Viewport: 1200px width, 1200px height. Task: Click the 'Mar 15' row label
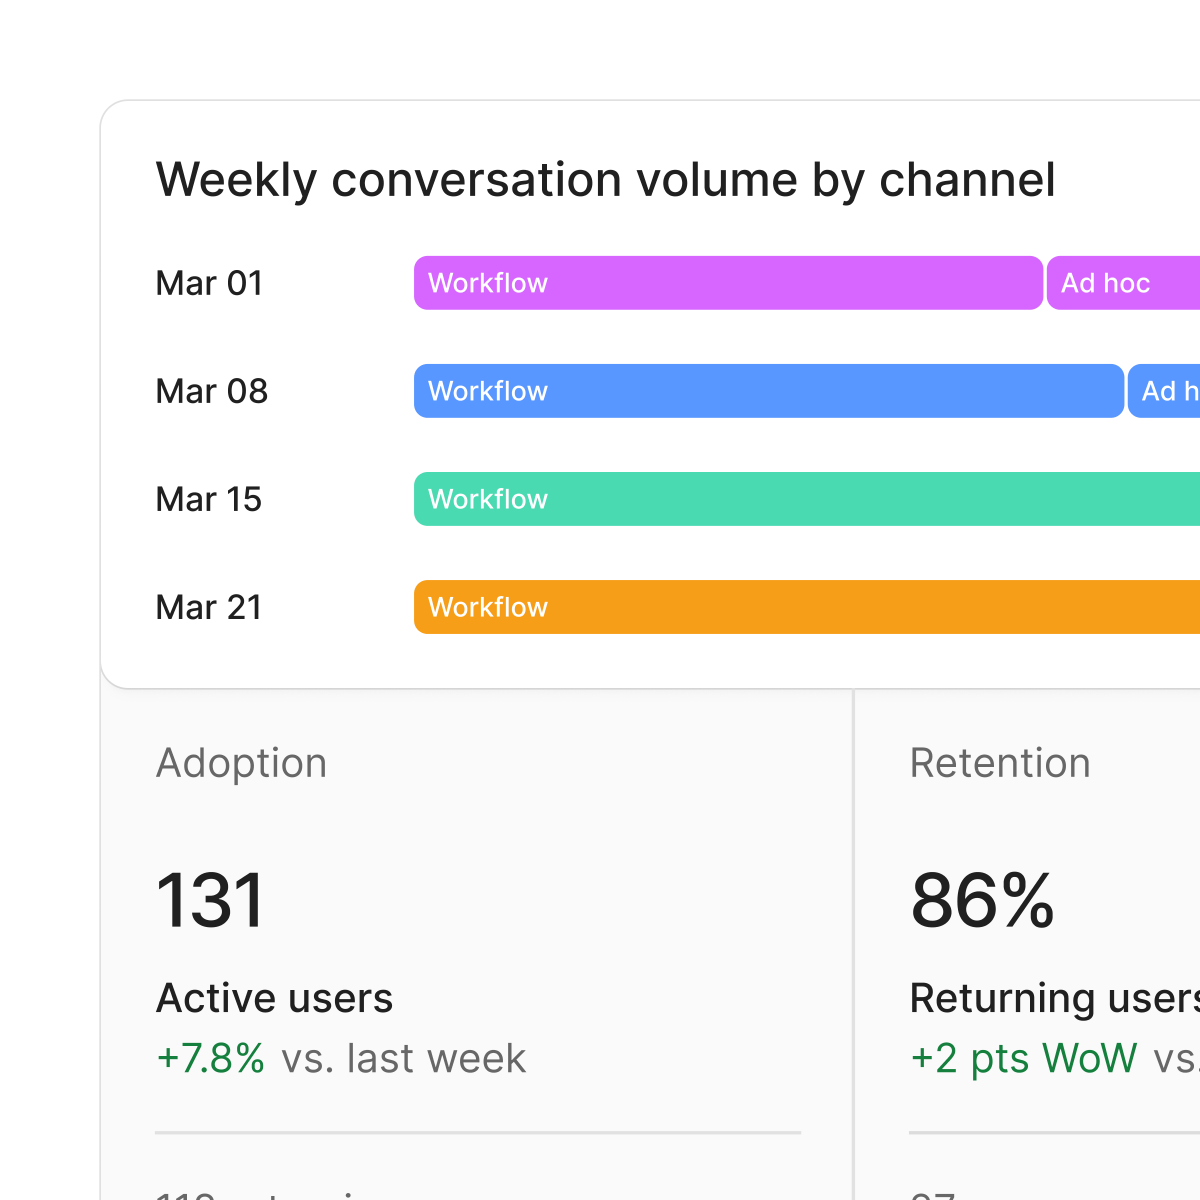tap(209, 499)
